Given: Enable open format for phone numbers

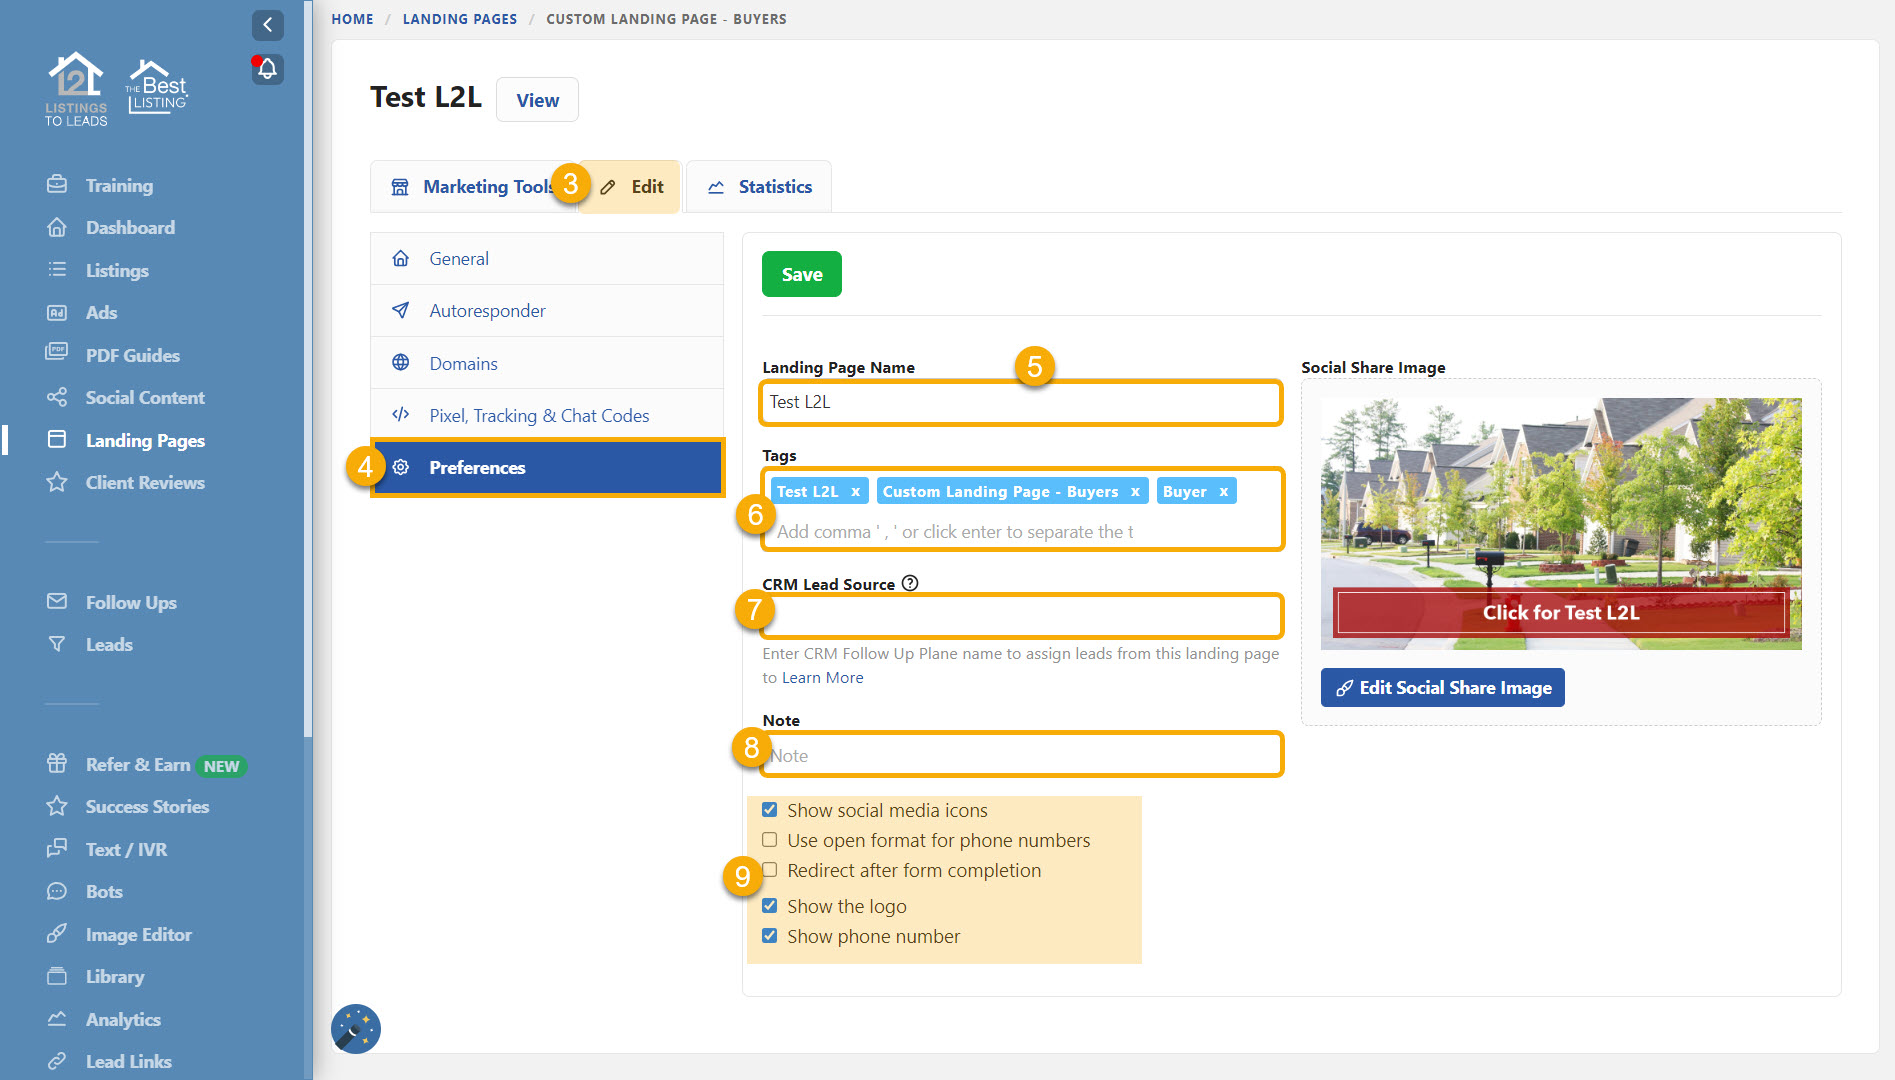Looking at the screenshot, I should (x=770, y=840).
